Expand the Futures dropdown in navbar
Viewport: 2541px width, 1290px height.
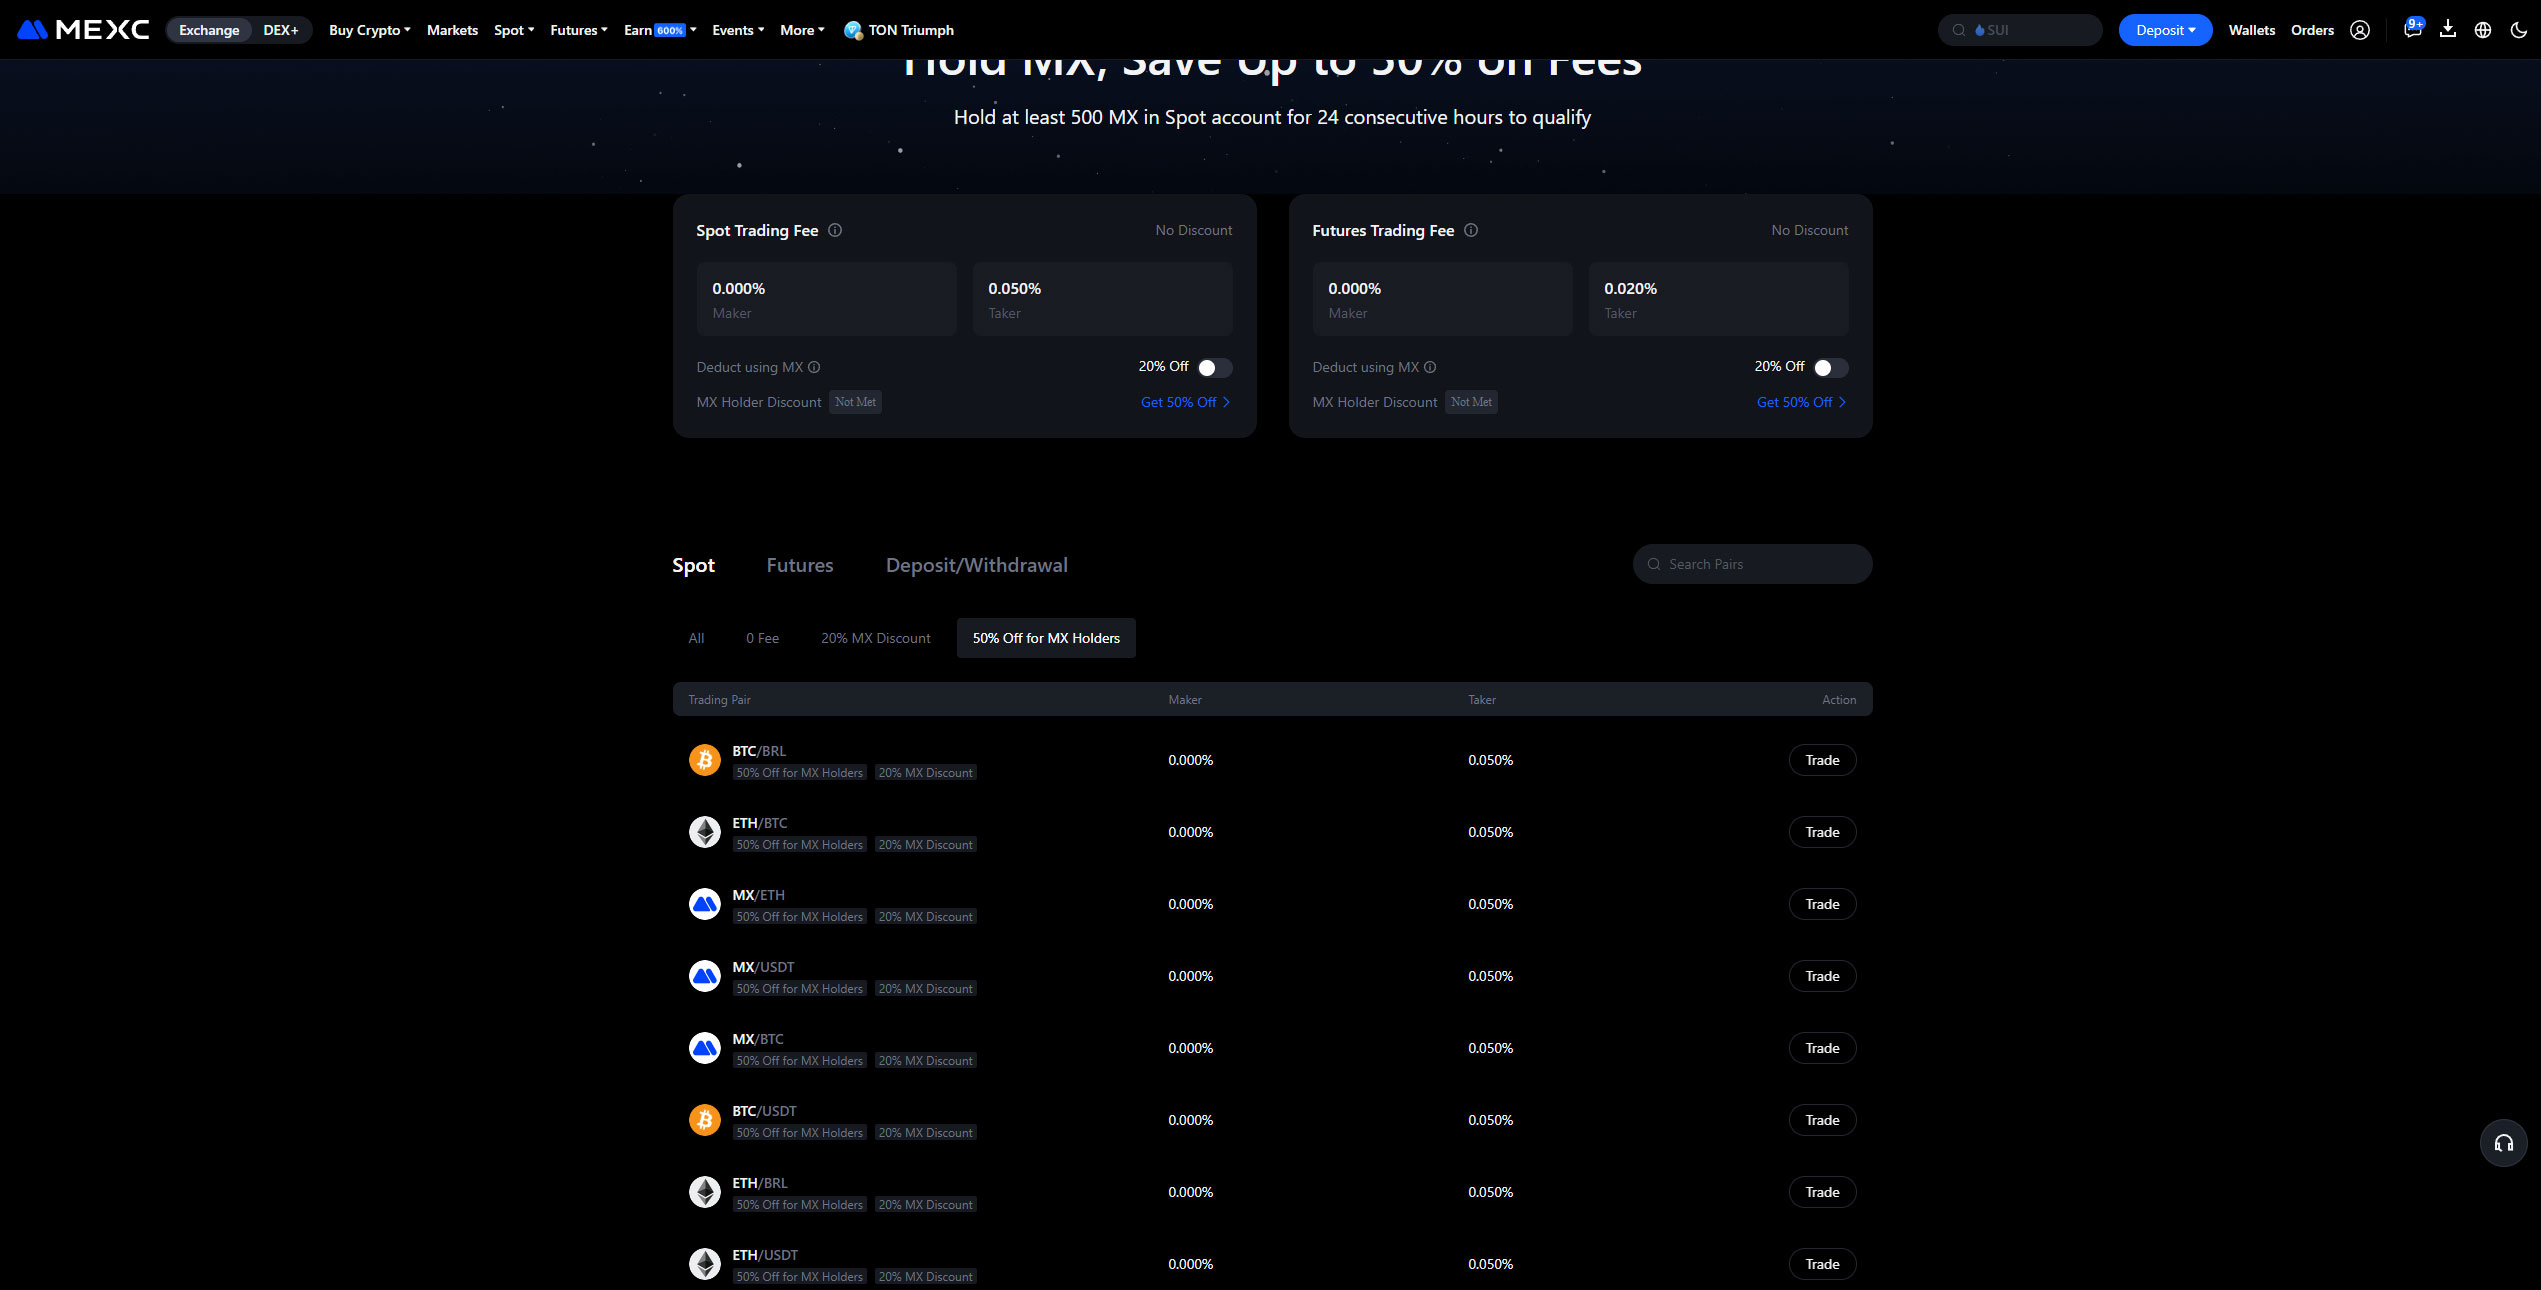579,30
